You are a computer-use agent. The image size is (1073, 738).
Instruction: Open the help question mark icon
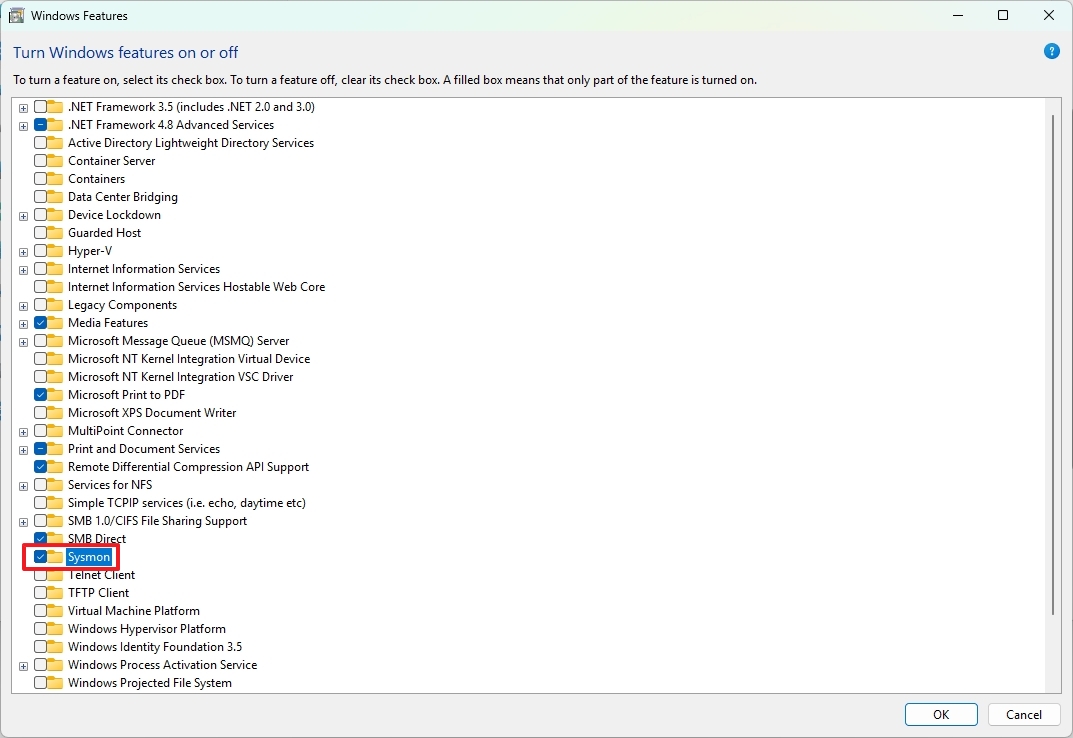pyautogui.click(x=1051, y=51)
